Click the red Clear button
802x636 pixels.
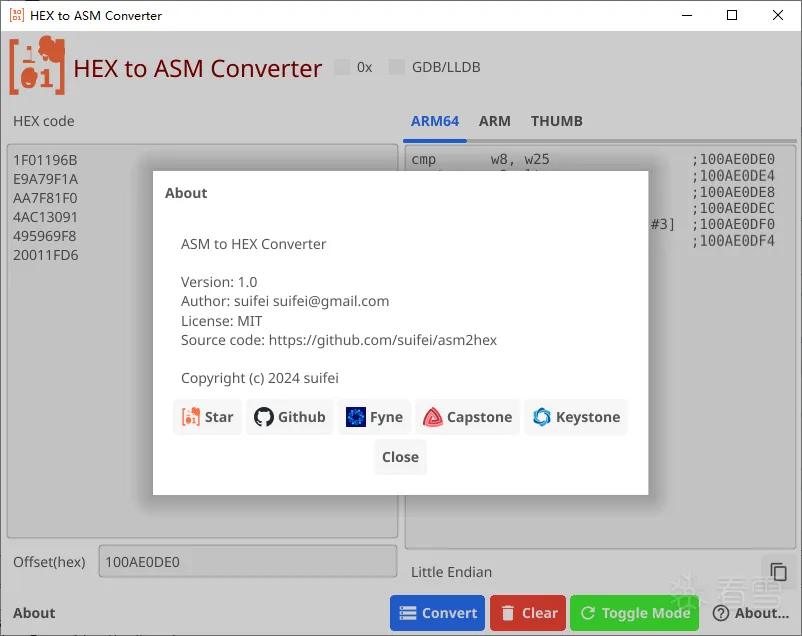coord(528,612)
